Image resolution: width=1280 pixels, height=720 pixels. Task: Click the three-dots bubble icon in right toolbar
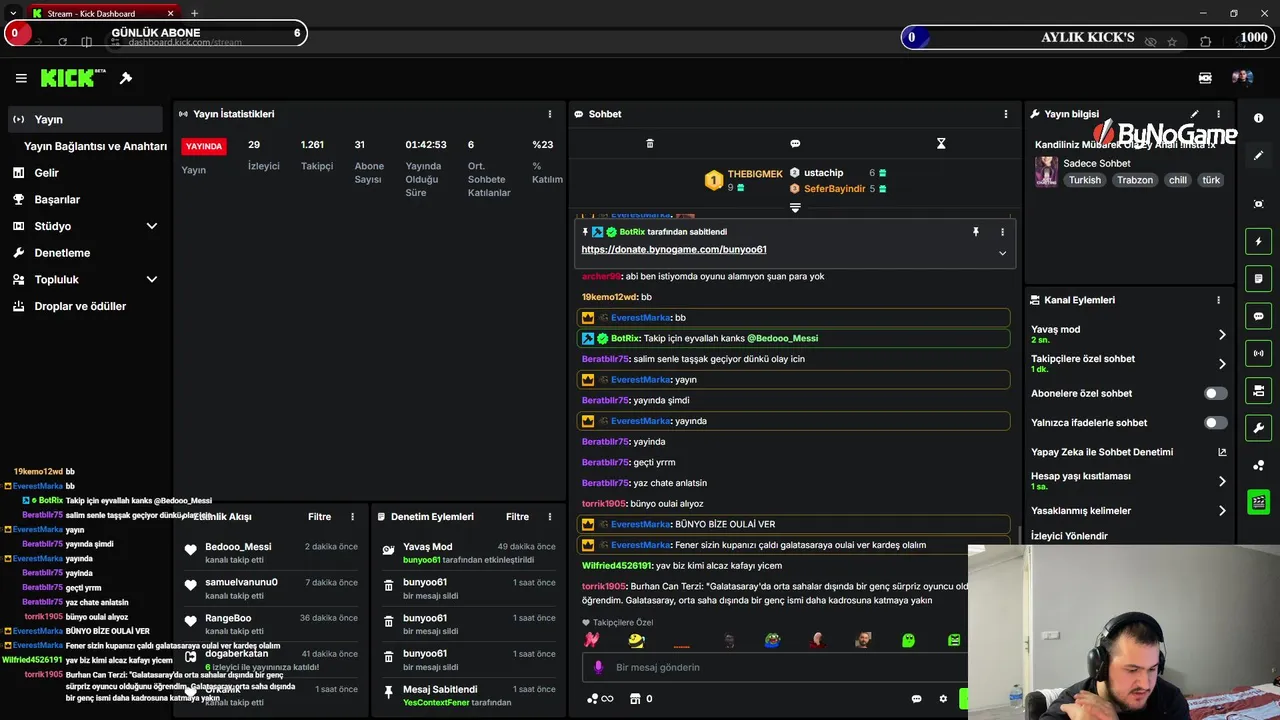(1258, 465)
